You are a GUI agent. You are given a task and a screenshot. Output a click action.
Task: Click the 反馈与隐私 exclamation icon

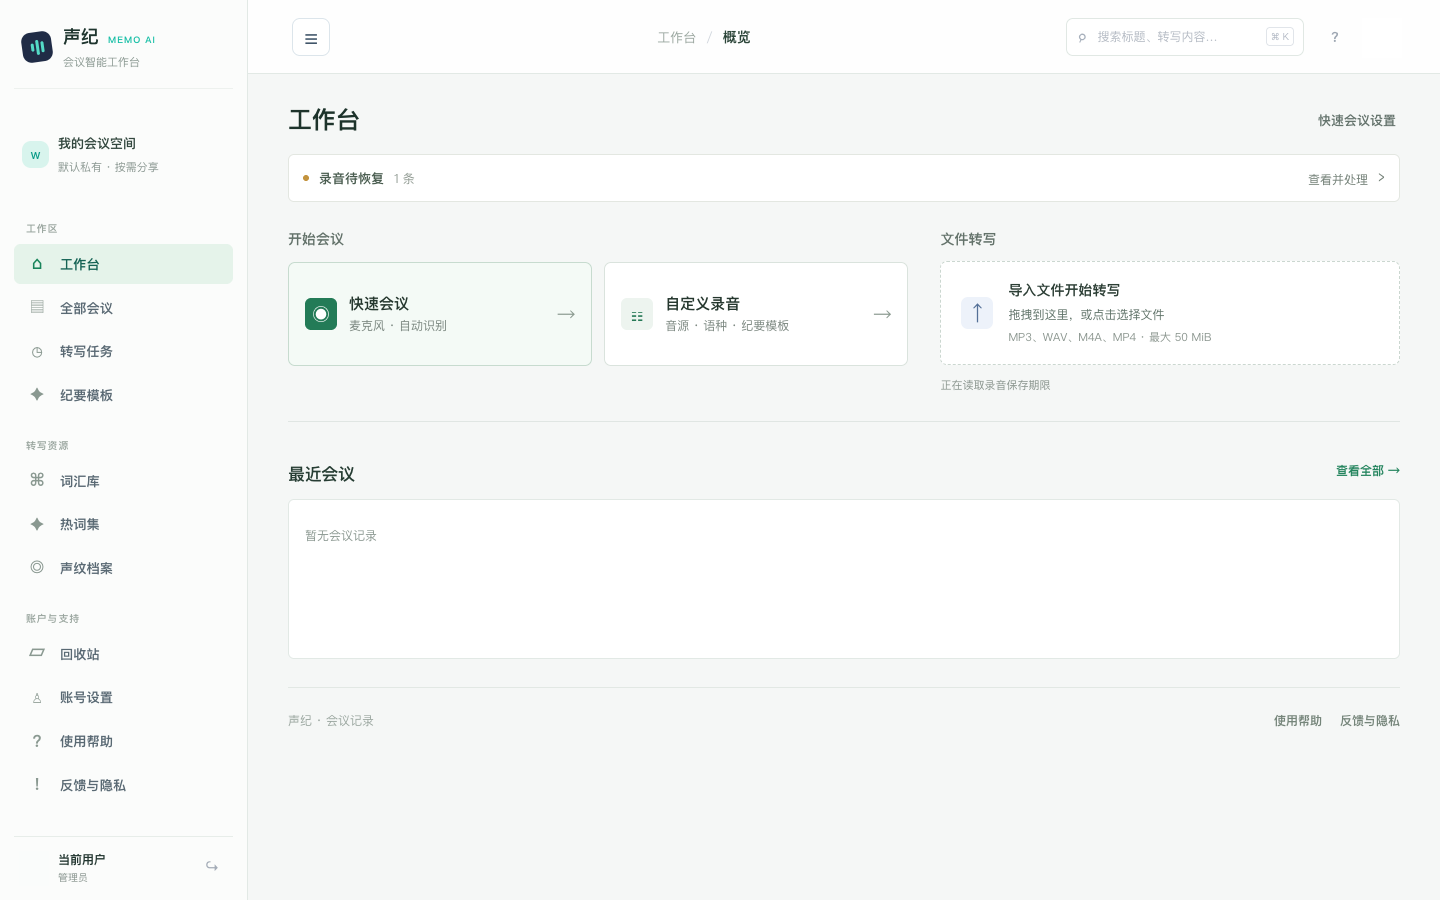[x=37, y=785]
